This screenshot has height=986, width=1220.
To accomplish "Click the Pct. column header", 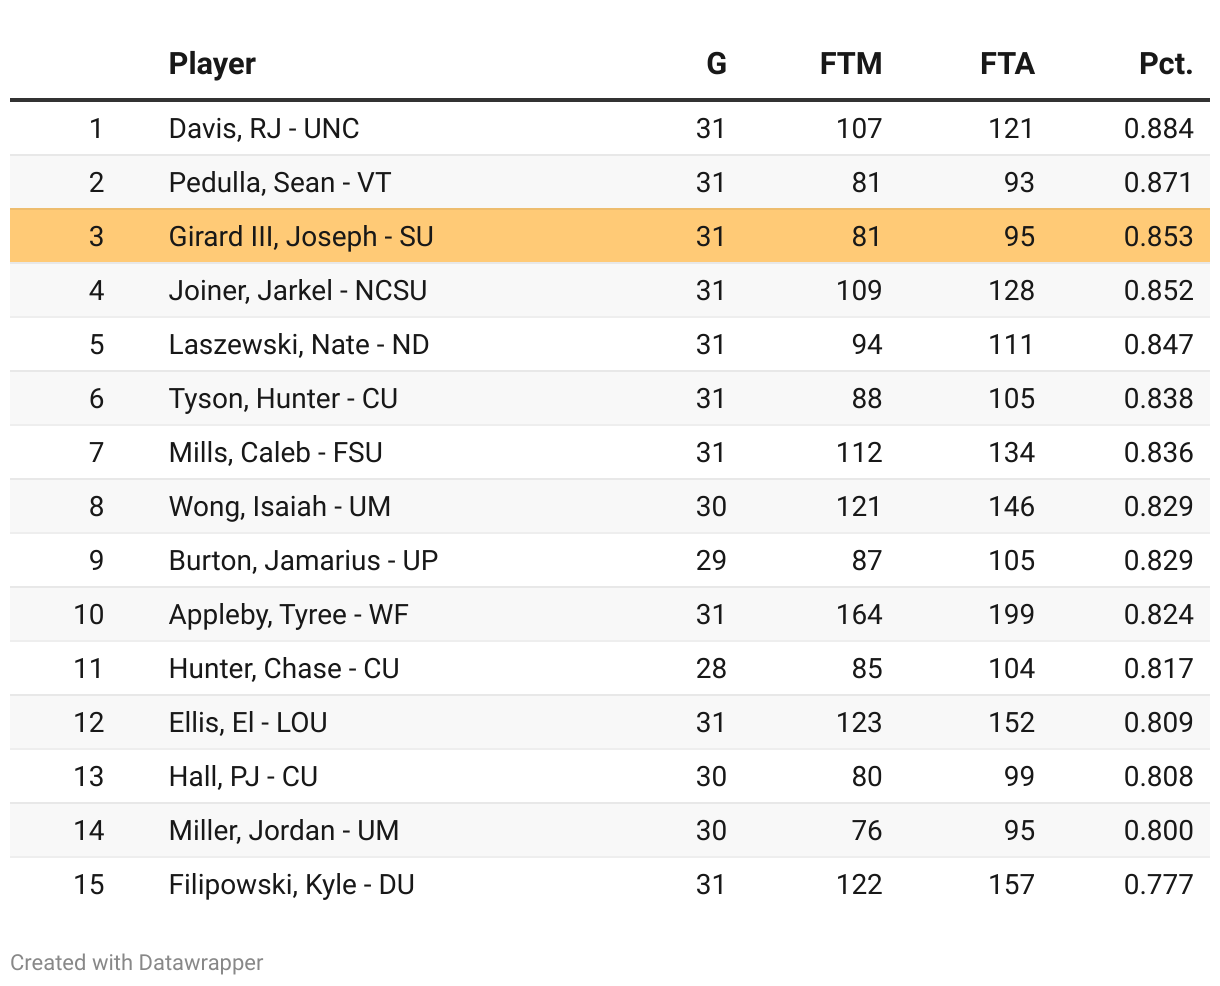I will pyautogui.click(x=1165, y=64).
